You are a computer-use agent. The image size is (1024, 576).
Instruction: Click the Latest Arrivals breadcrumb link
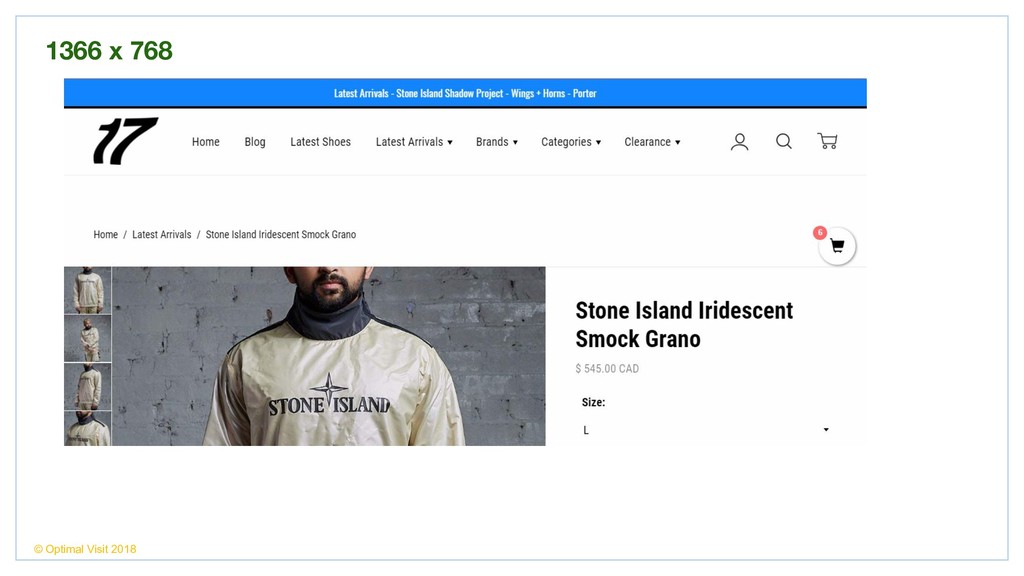click(162, 234)
